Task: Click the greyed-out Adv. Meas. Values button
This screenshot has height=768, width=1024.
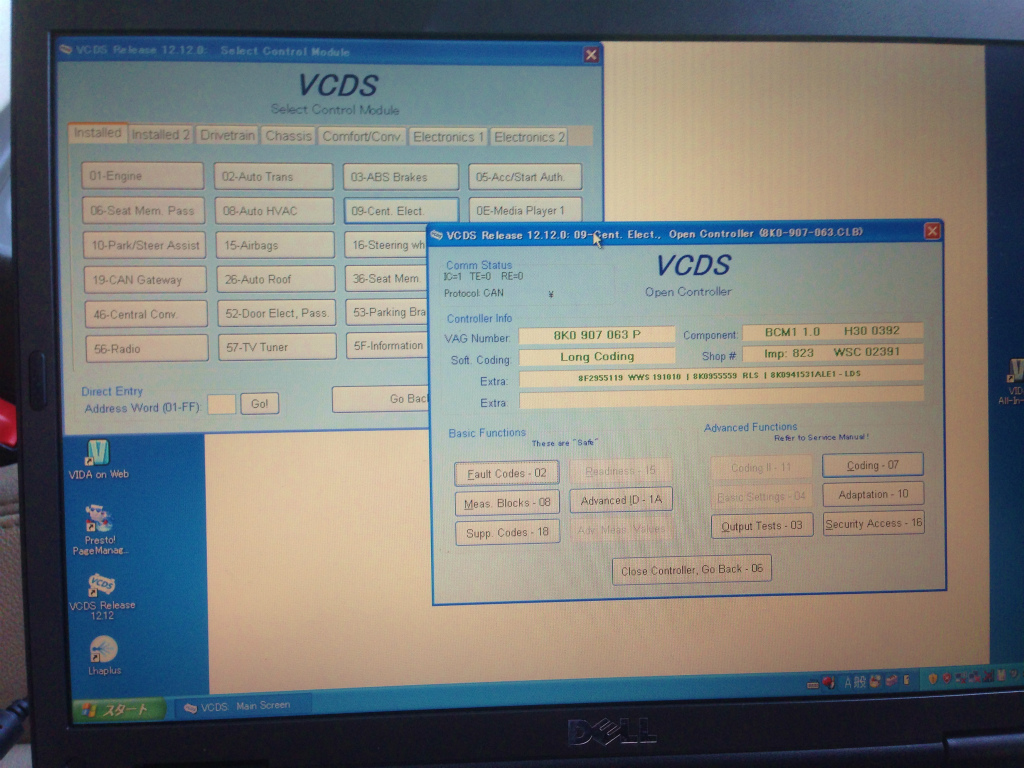Action: coord(622,530)
